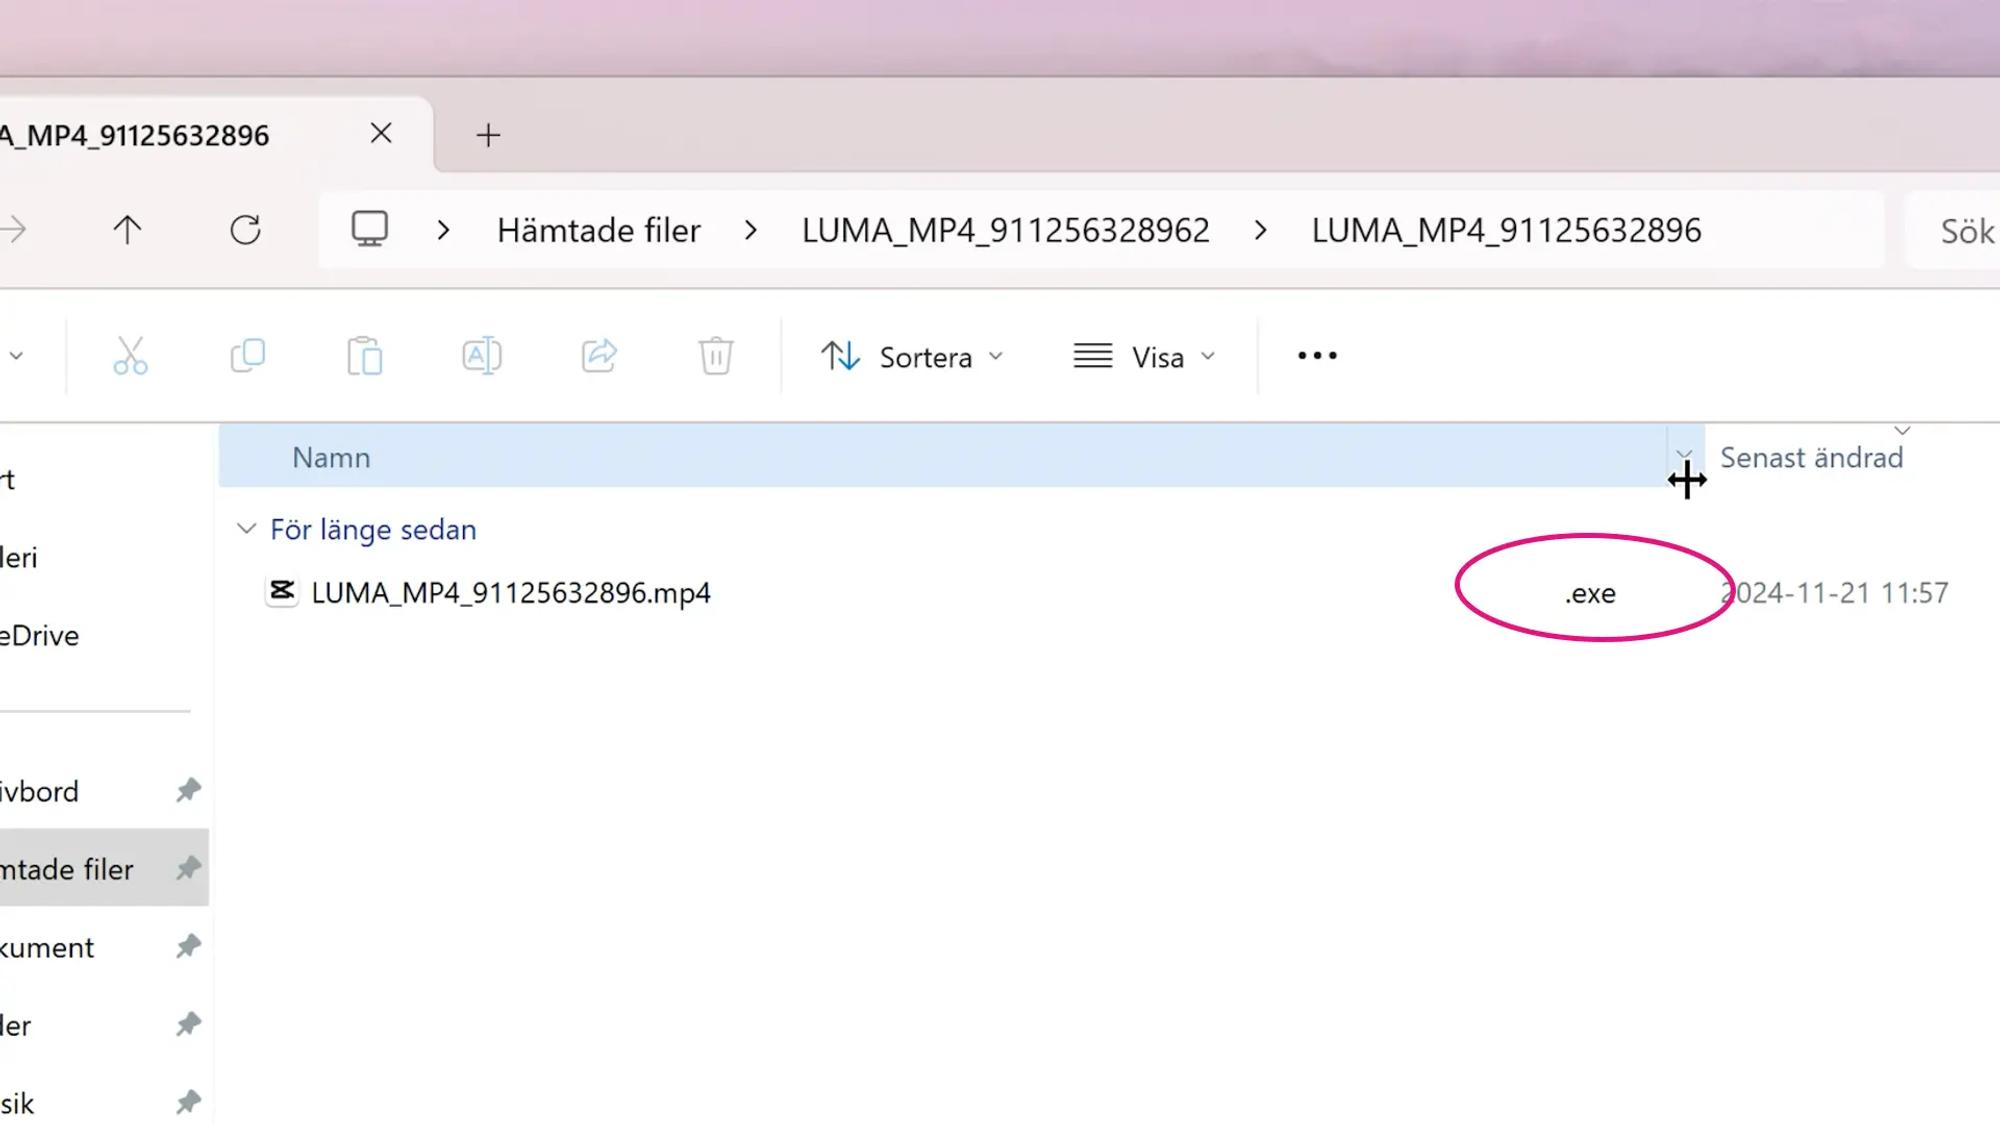Viewport: 2000px width, 1125px height.
Task: Sort by Namn column header
Action: coord(331,458)
